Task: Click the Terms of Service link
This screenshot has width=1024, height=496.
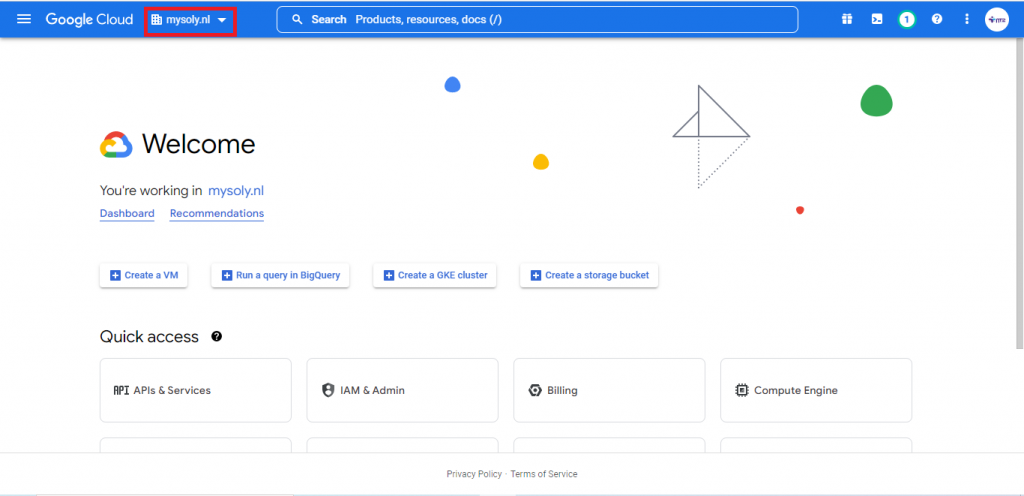Action: point(544,474)
